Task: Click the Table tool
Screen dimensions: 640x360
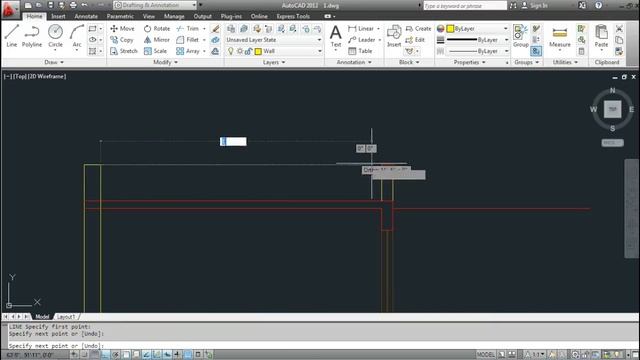Action: point(360,51)
